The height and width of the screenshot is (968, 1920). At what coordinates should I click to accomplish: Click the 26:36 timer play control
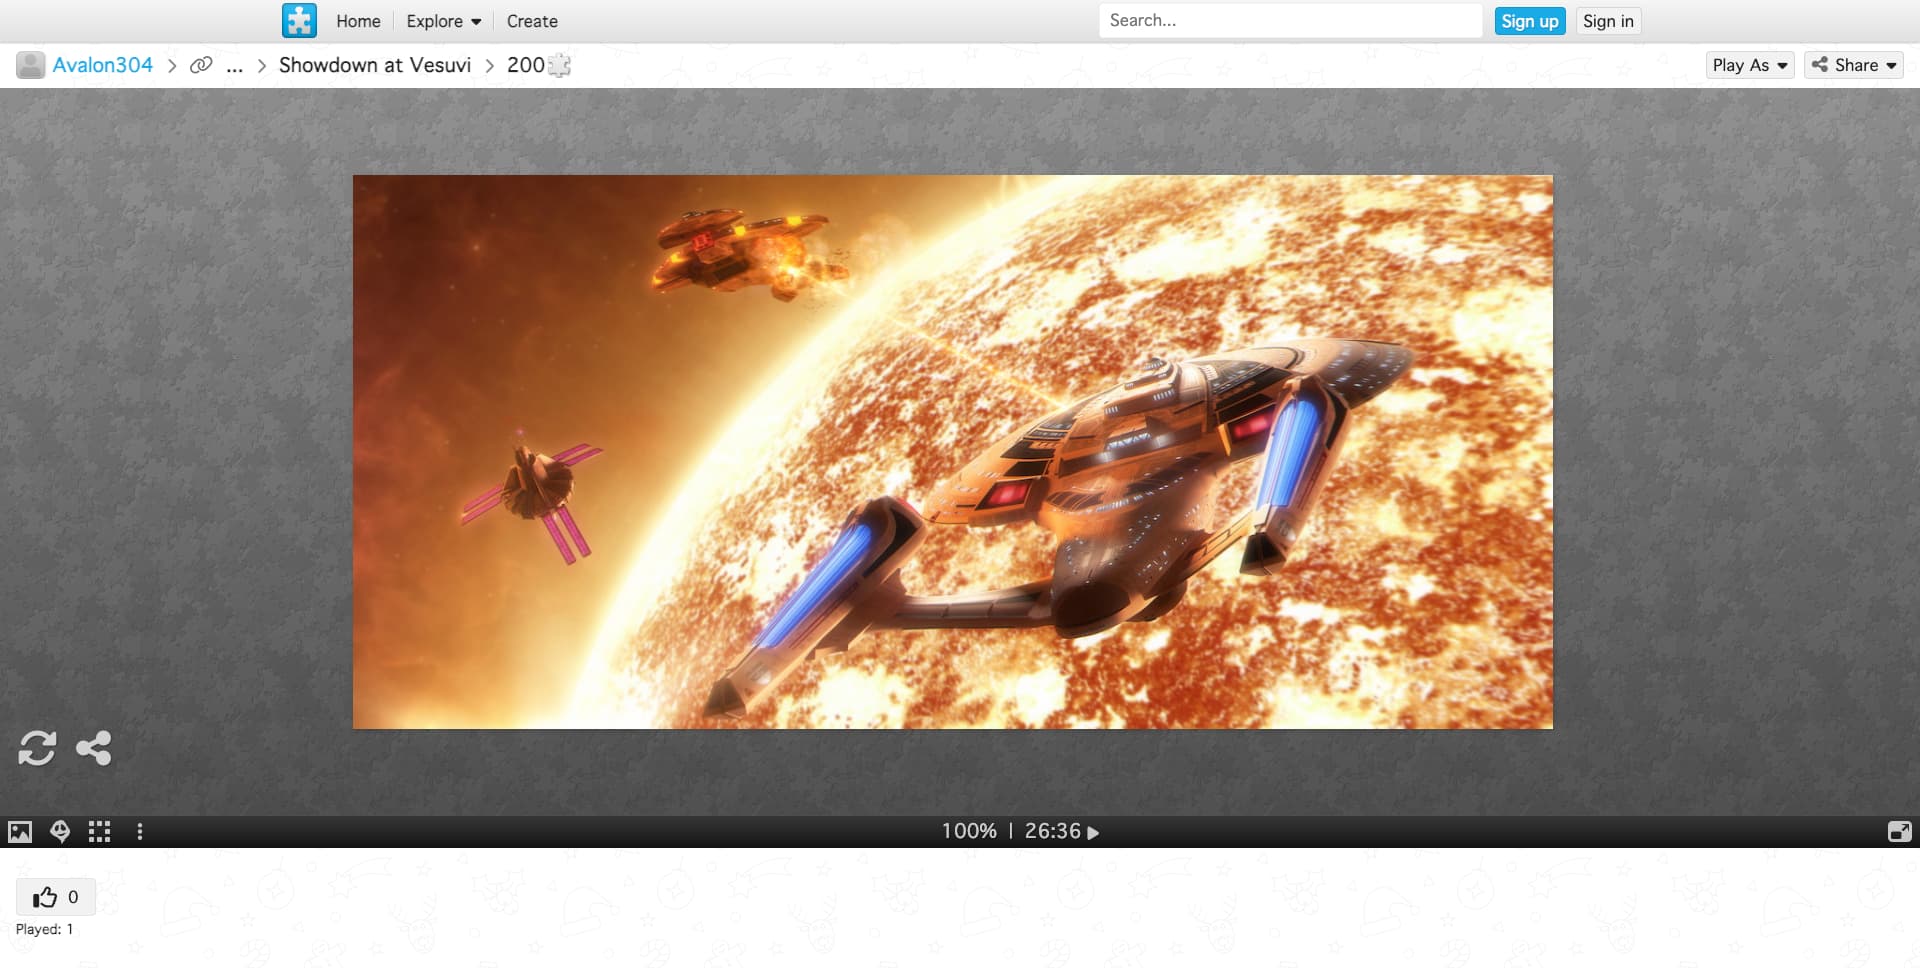(x=1062, y=831)
